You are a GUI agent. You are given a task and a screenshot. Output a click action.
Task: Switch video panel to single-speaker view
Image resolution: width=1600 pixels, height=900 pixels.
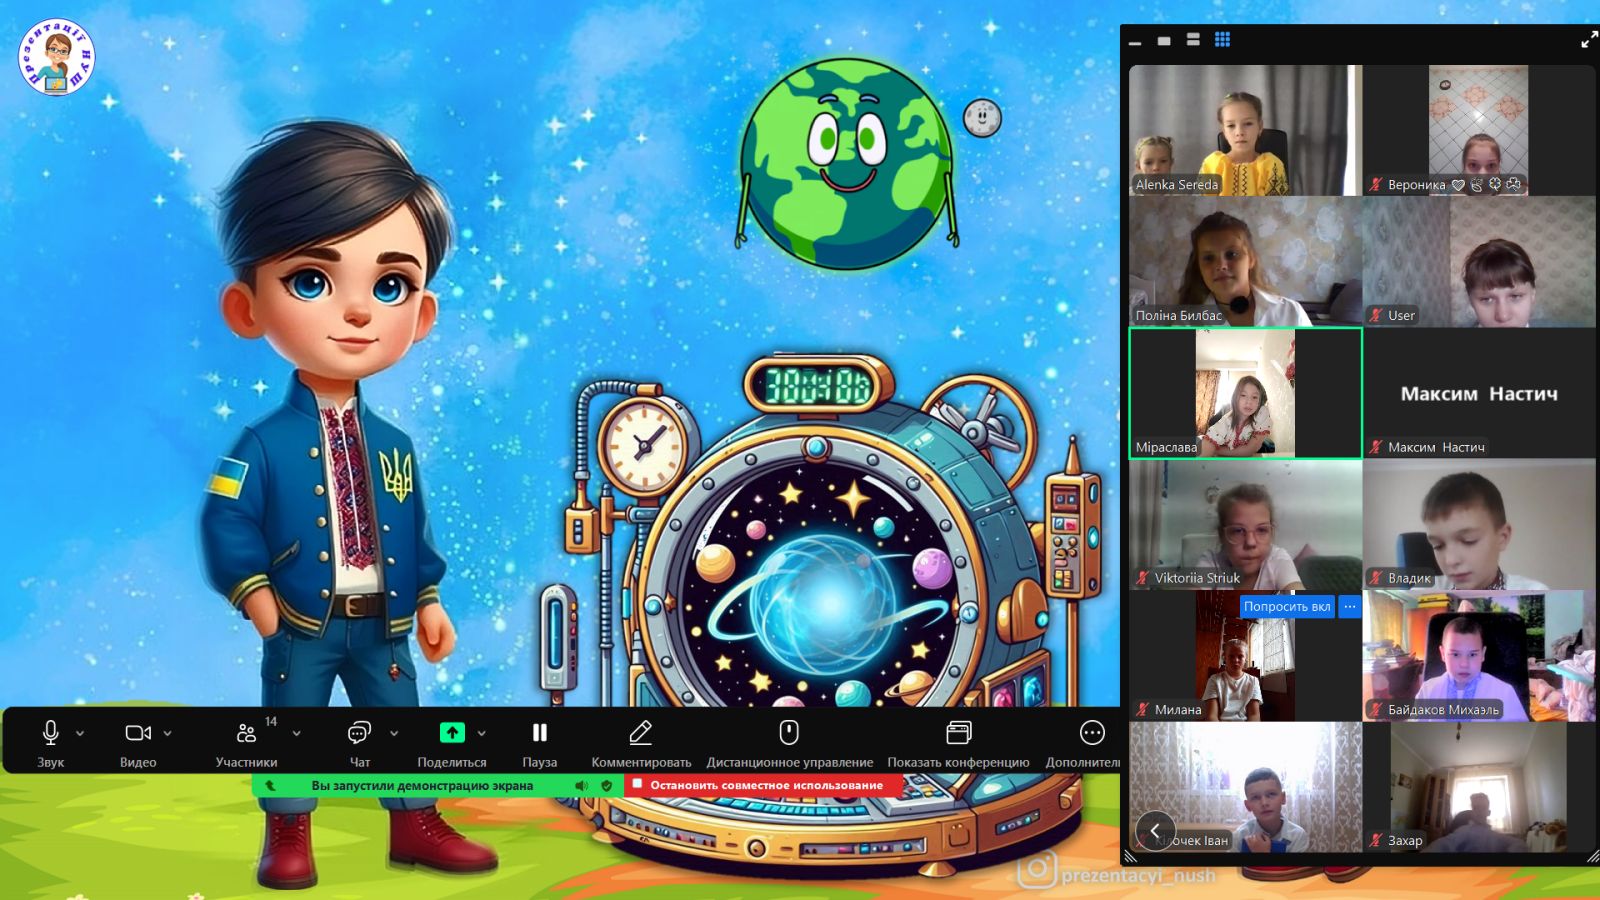point(1164,41)
